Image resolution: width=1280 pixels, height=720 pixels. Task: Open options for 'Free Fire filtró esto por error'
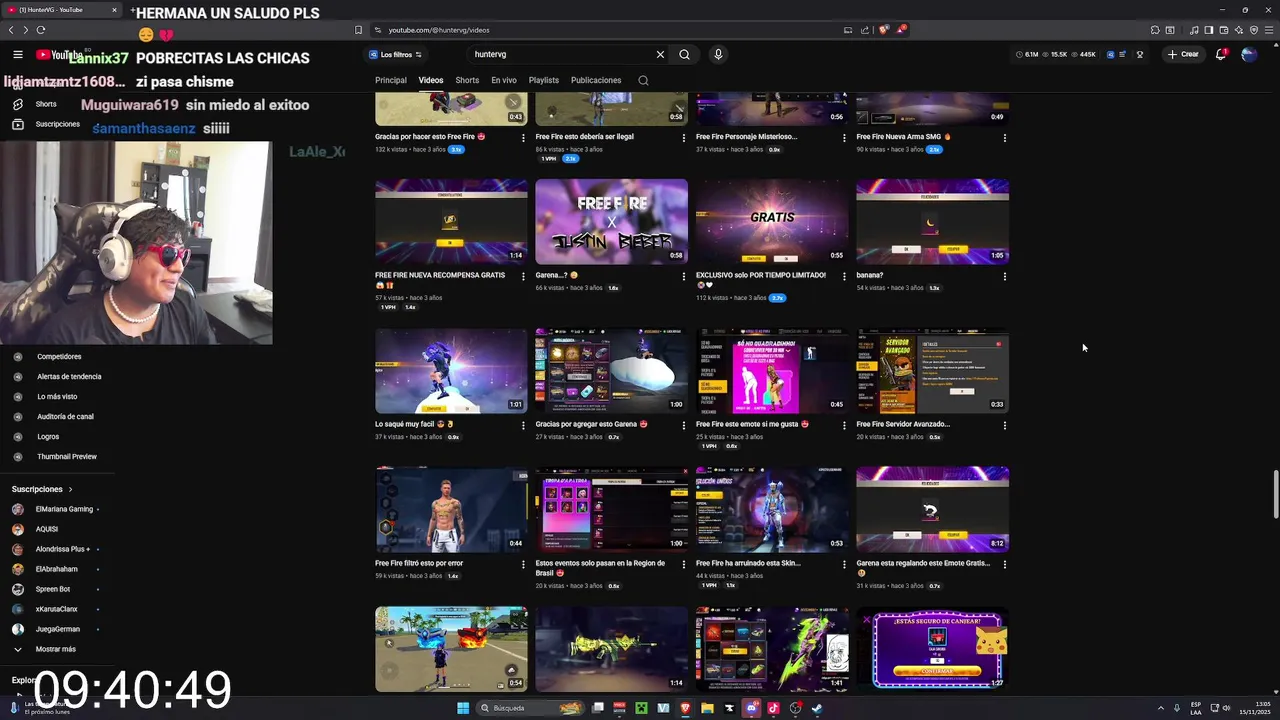pos(523,564)
